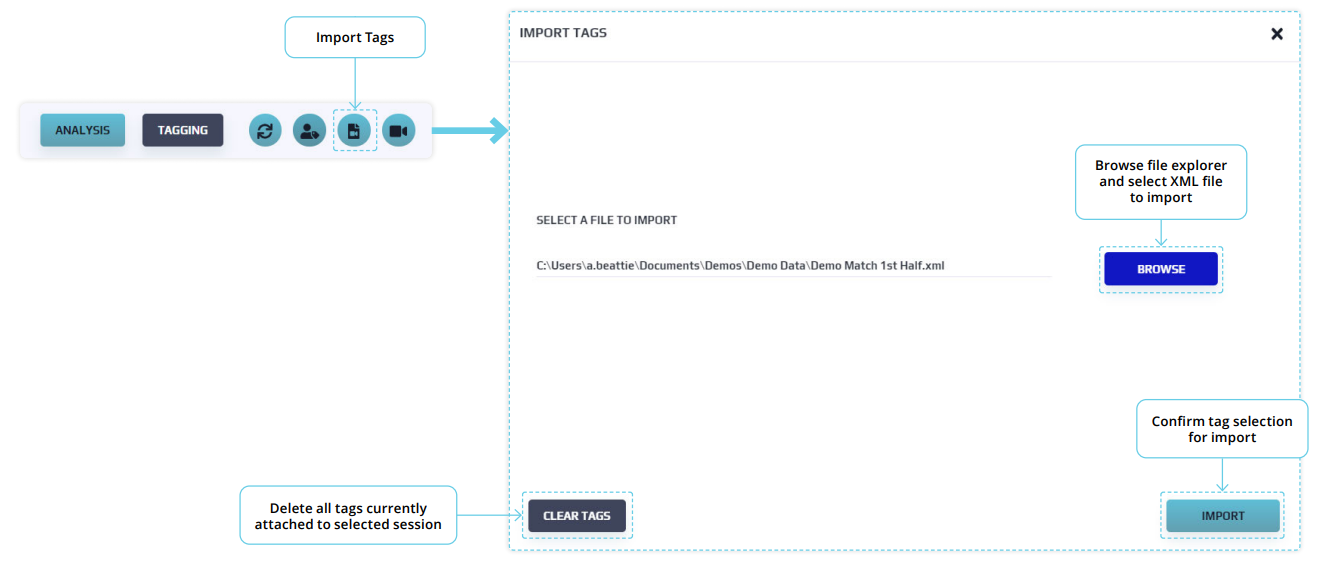Screen dimensions: 1322x568
Task: Click the file path input field
Action: pyautogui.click(x=794, y=266)
